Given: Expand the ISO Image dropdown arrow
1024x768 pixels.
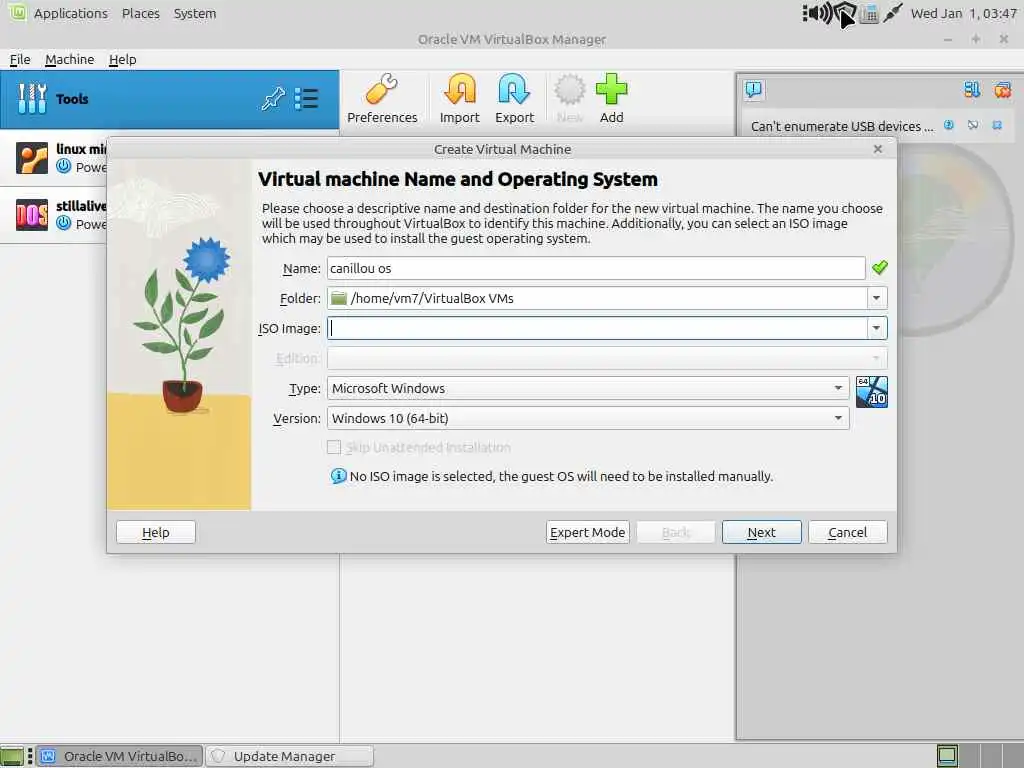Looking at the screenshot, I should tap(876, 328).
